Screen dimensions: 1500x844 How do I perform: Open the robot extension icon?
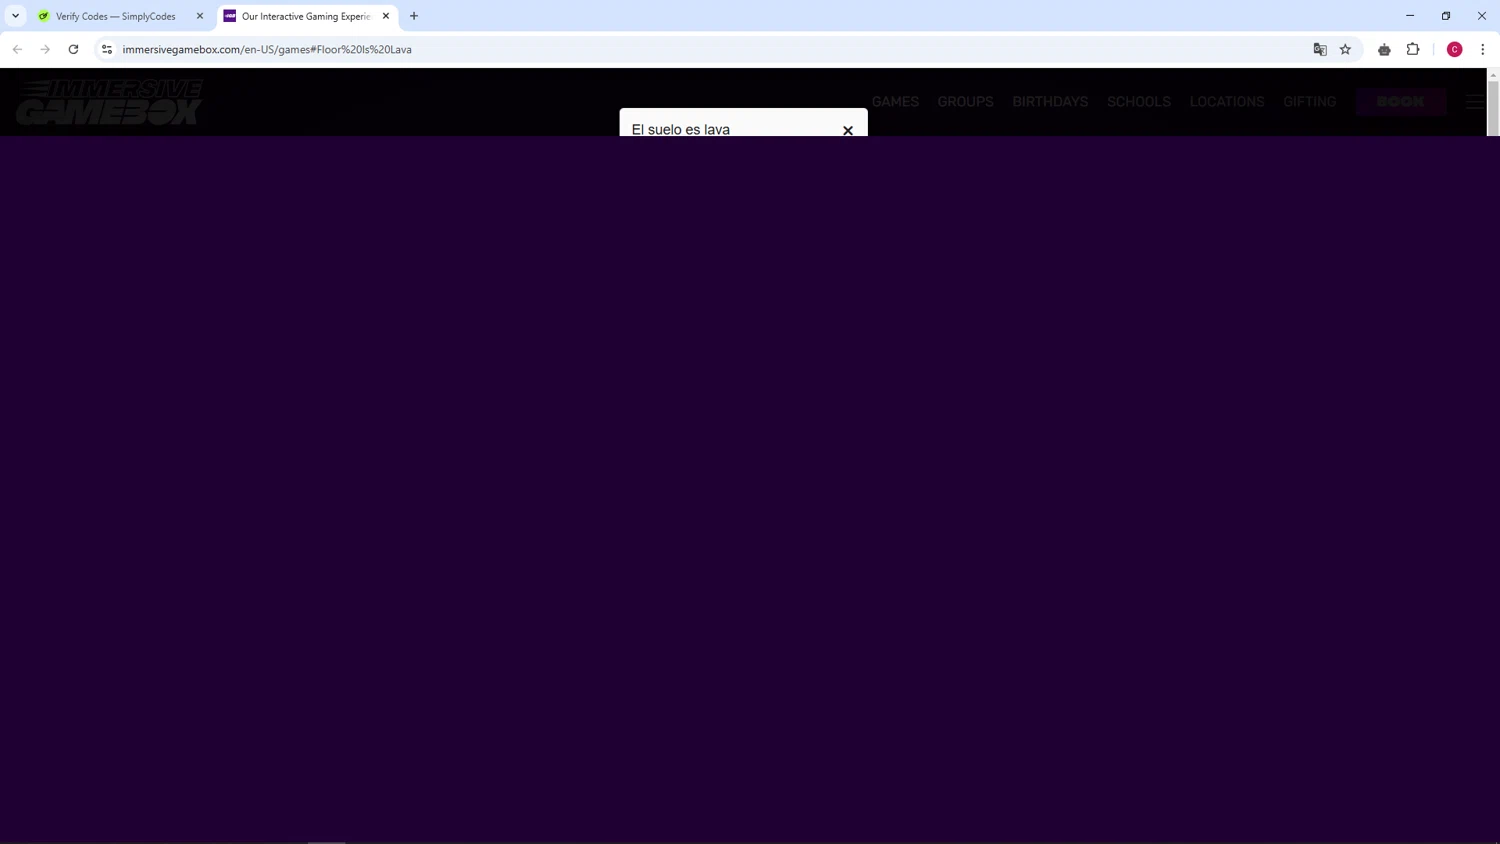click(1384, 49)
